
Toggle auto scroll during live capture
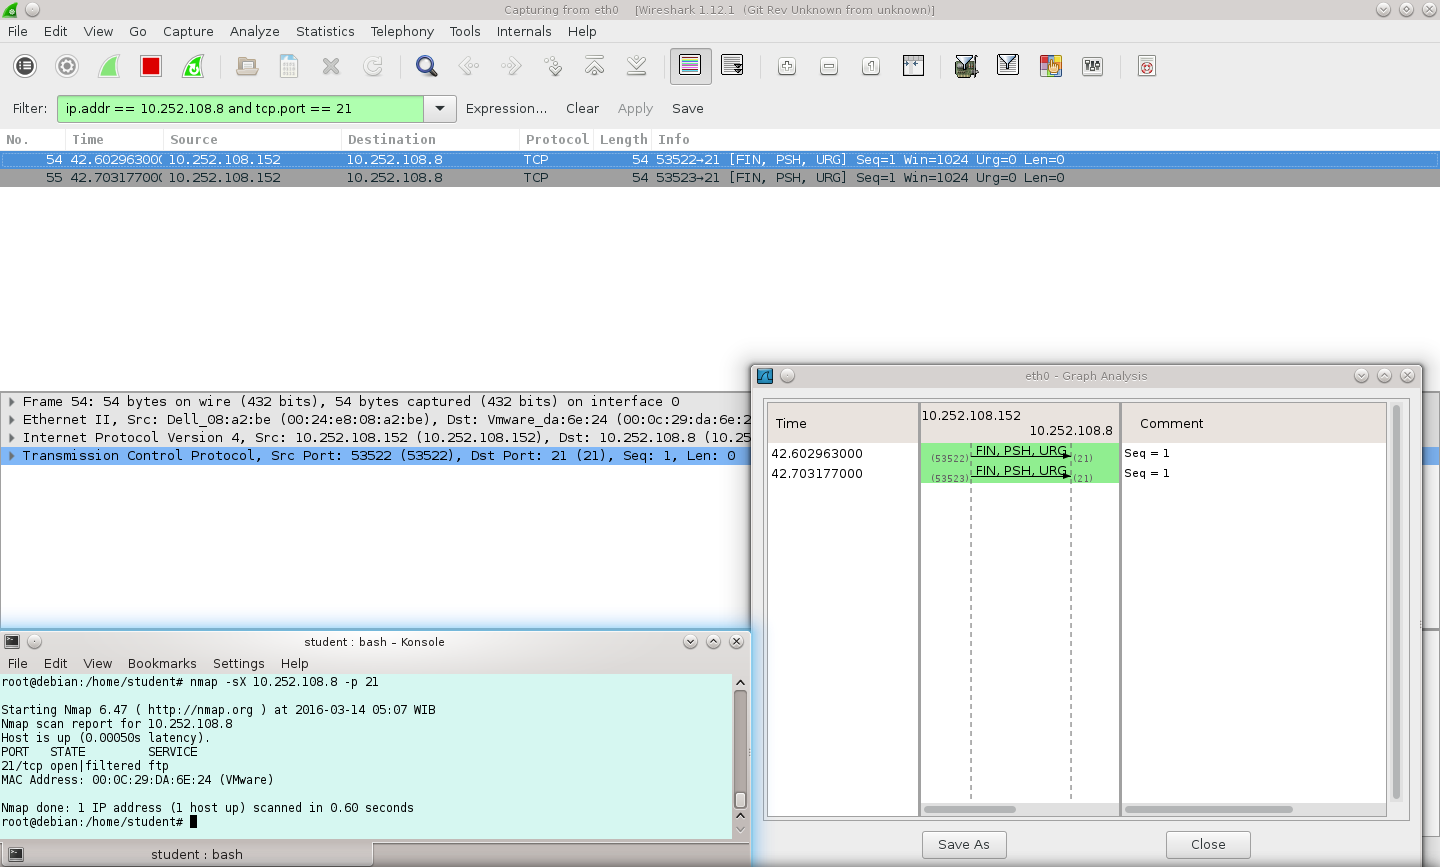tap(732, 67)
